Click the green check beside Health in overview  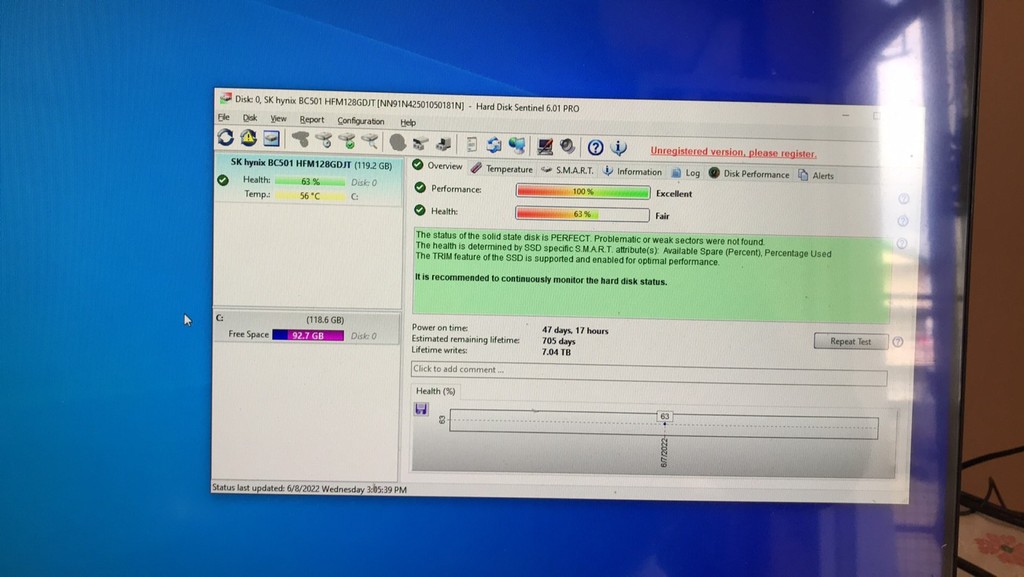[x=419, y=210]
